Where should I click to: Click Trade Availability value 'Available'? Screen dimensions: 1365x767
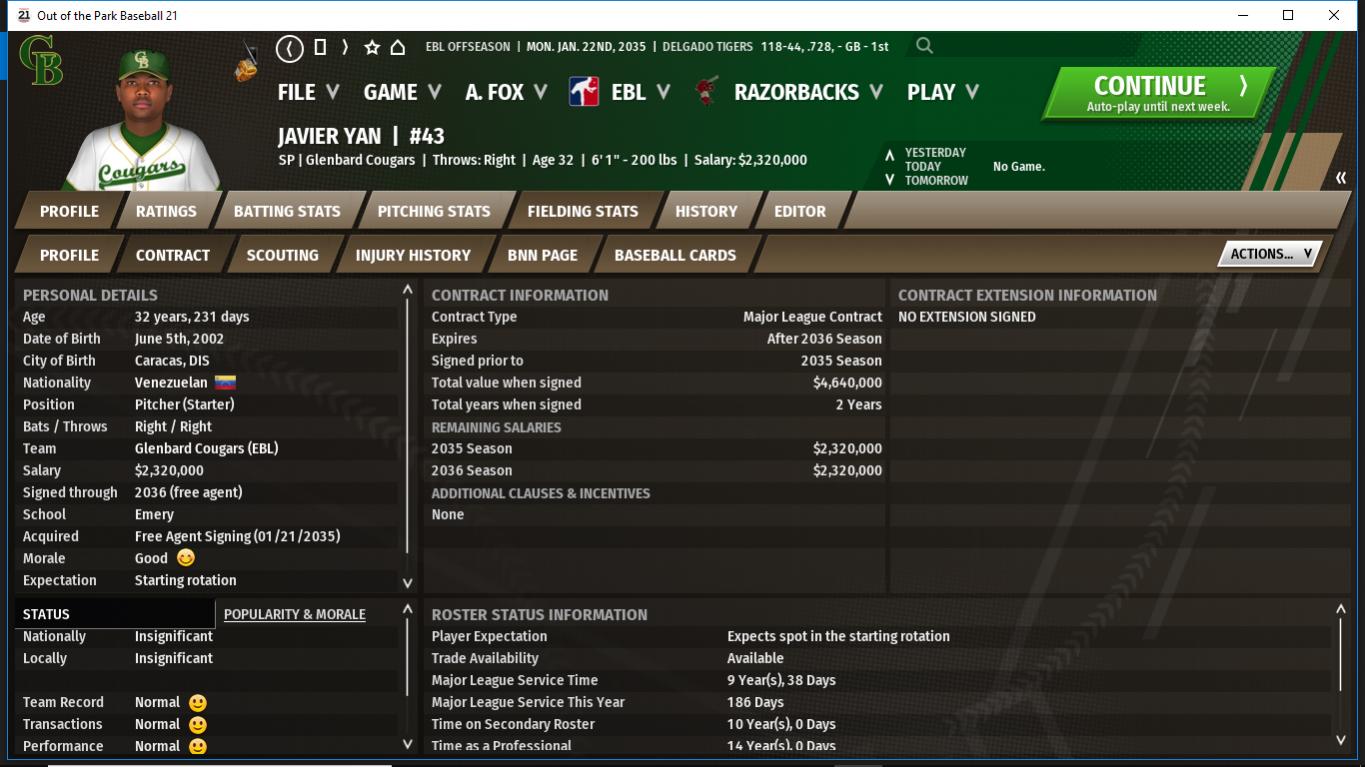click(755, 659)
